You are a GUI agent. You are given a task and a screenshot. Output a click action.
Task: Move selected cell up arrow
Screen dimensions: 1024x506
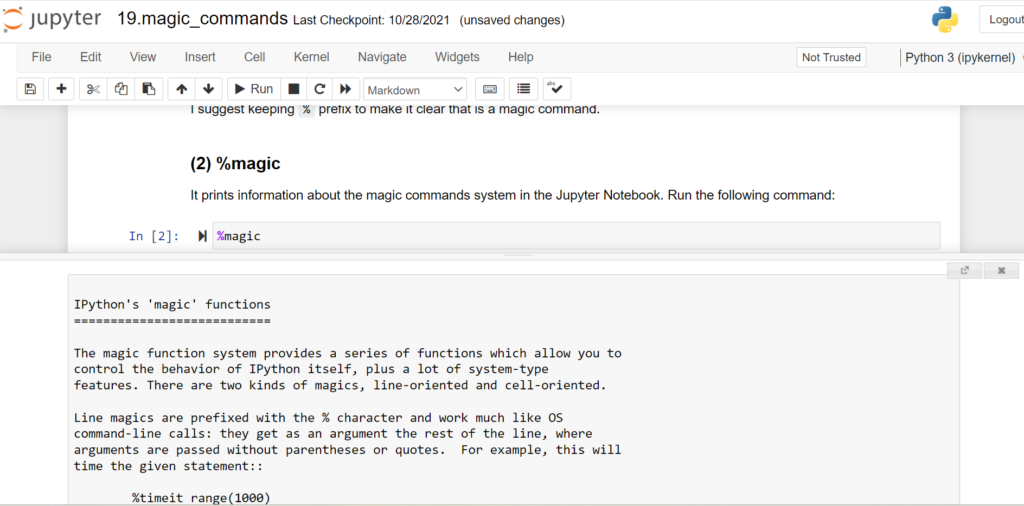182,89
